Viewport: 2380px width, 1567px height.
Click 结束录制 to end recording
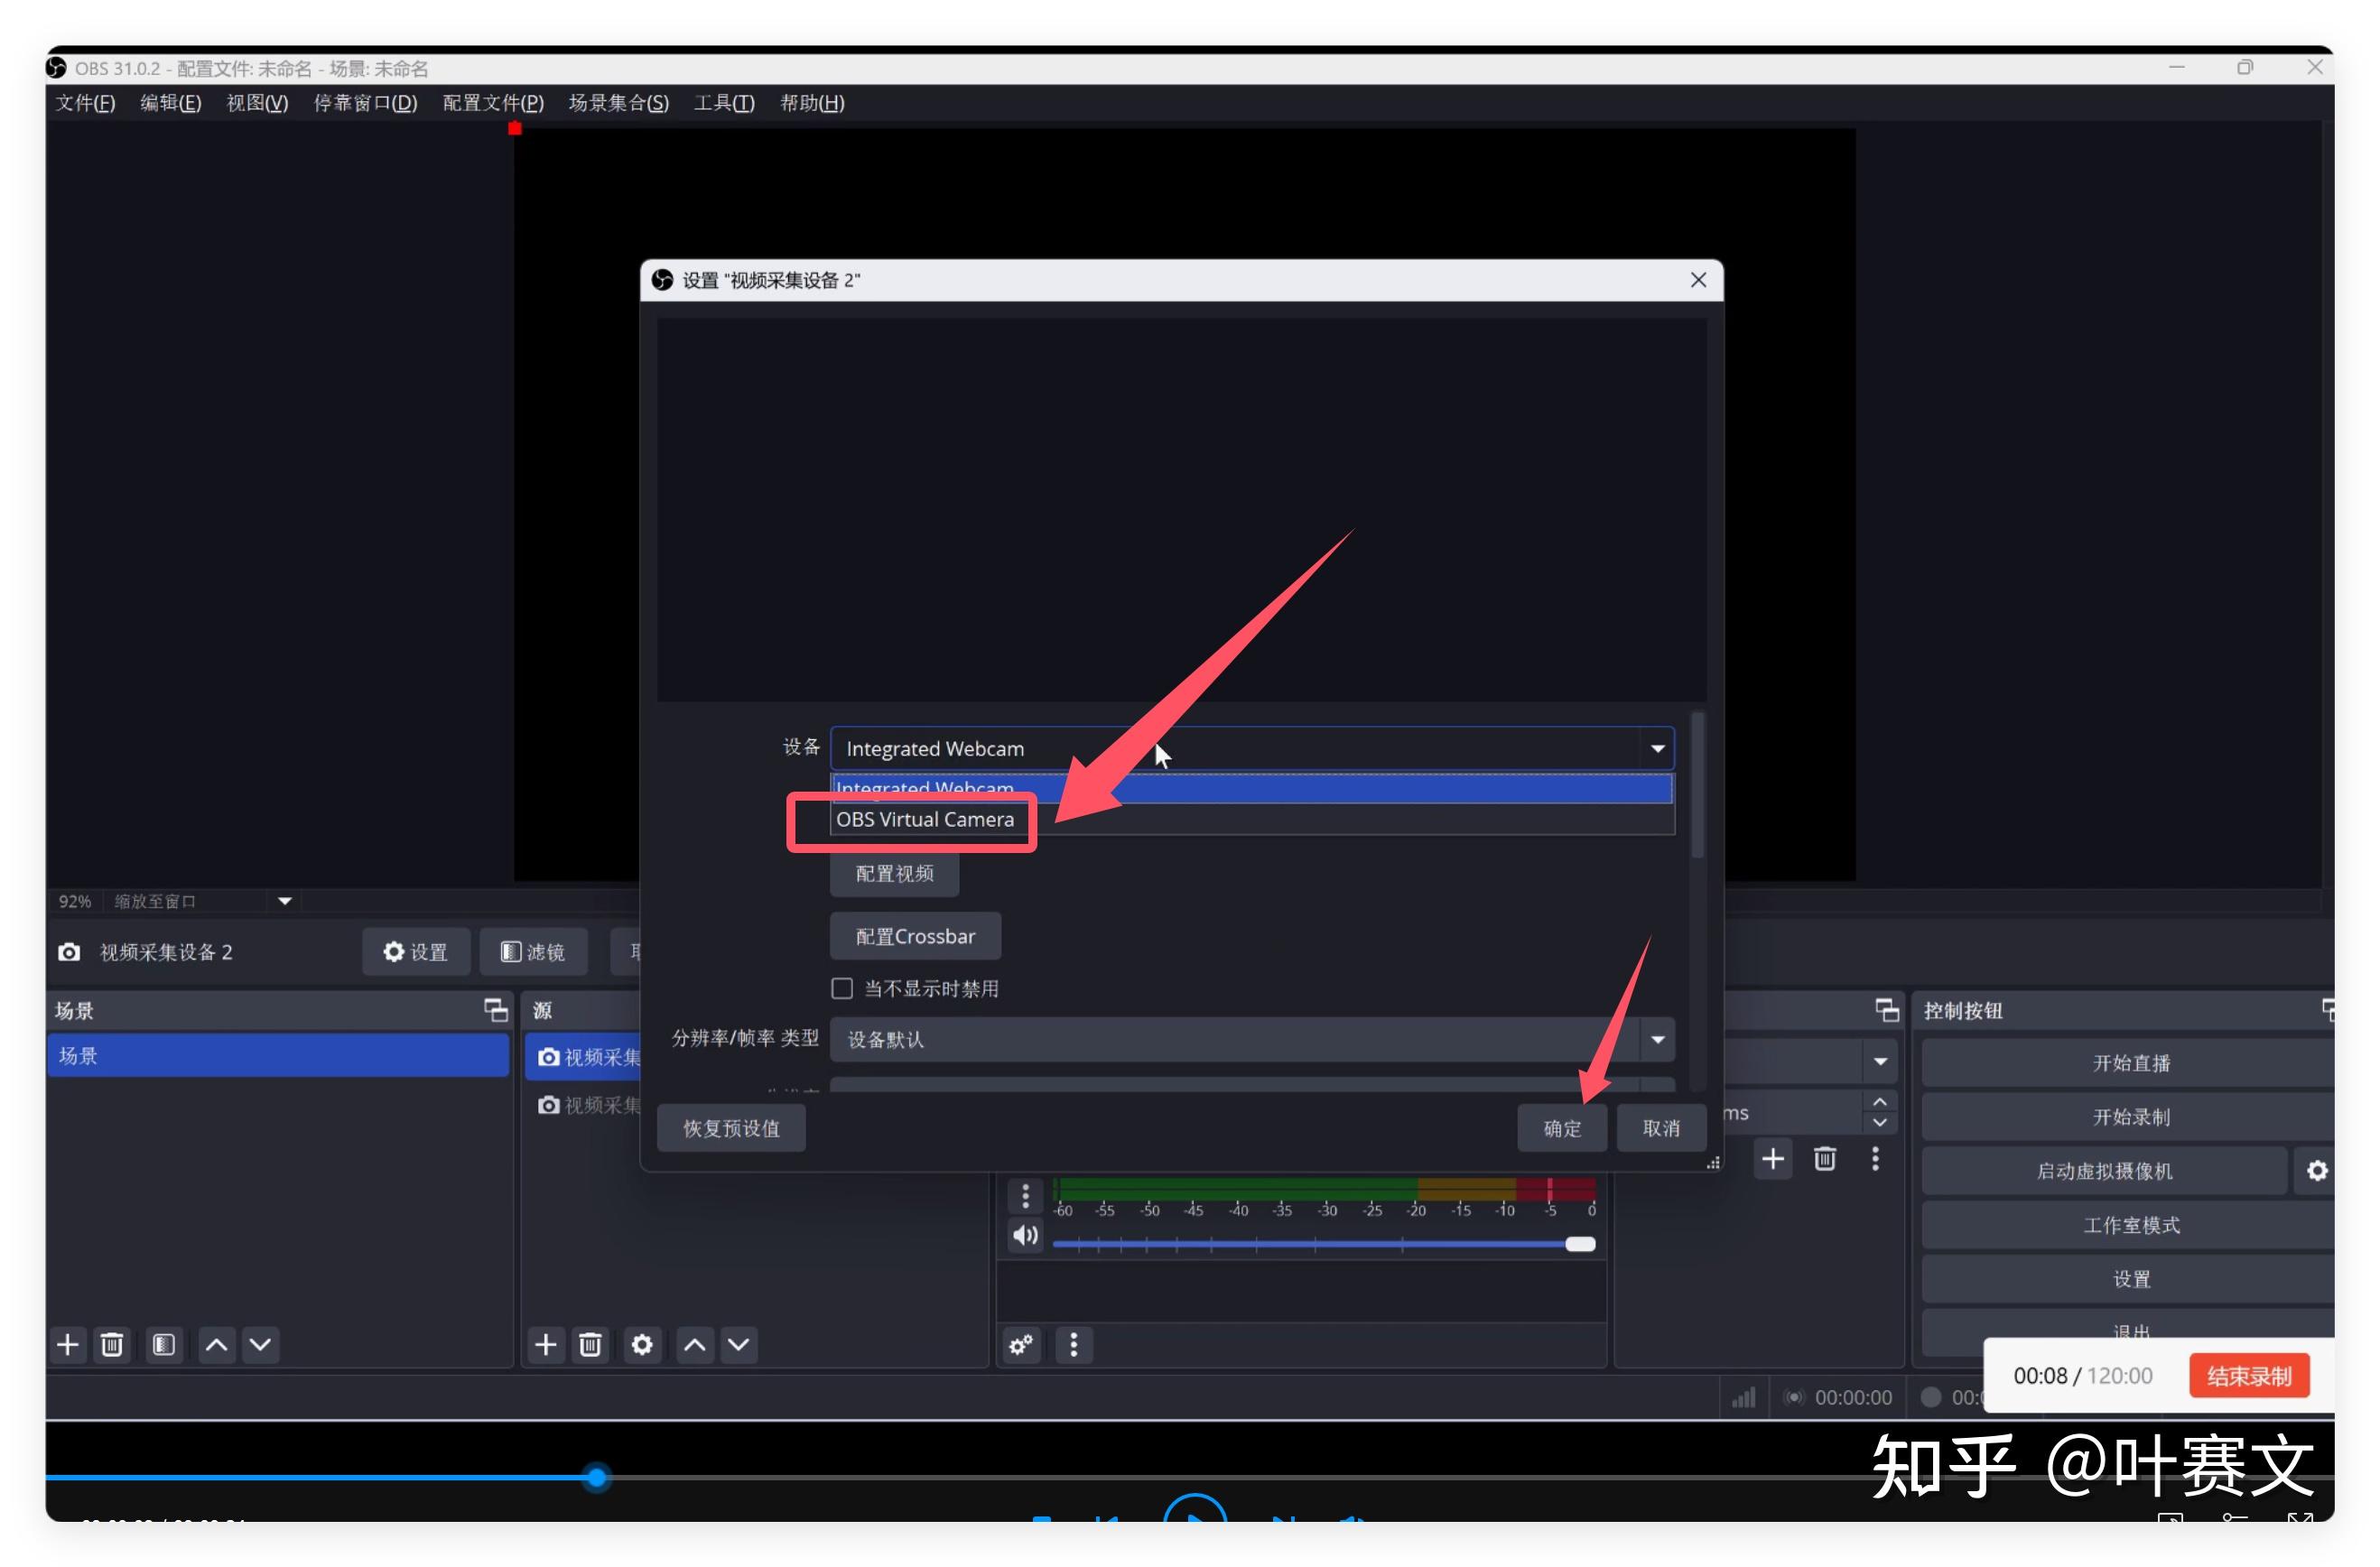[2248, 1376]
